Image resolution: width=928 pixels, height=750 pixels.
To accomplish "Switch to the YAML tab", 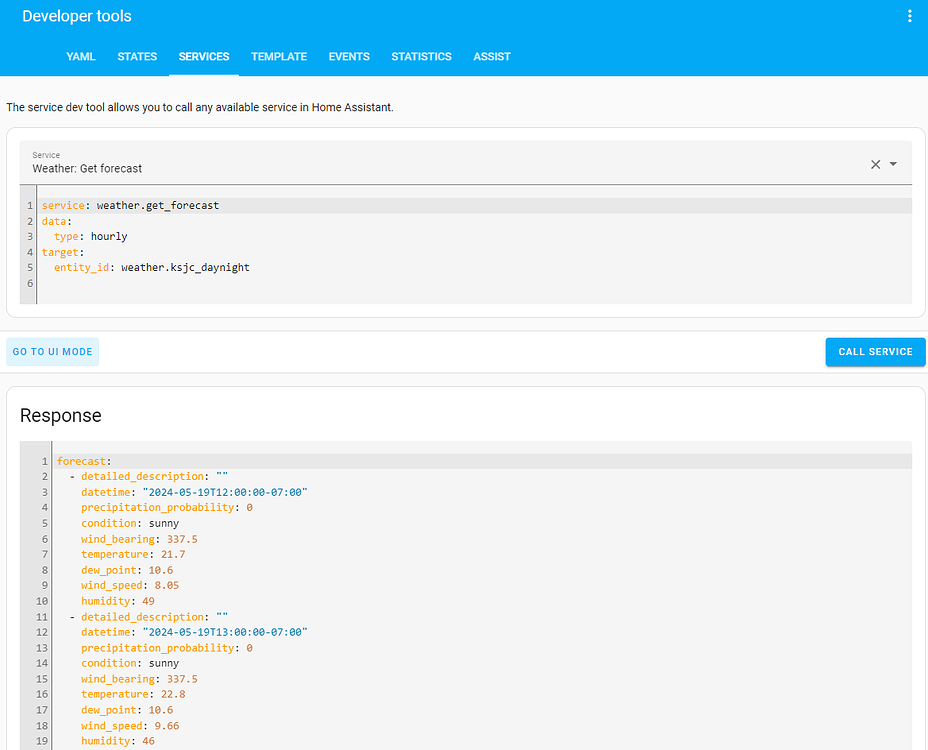I will tap(81, 57).
